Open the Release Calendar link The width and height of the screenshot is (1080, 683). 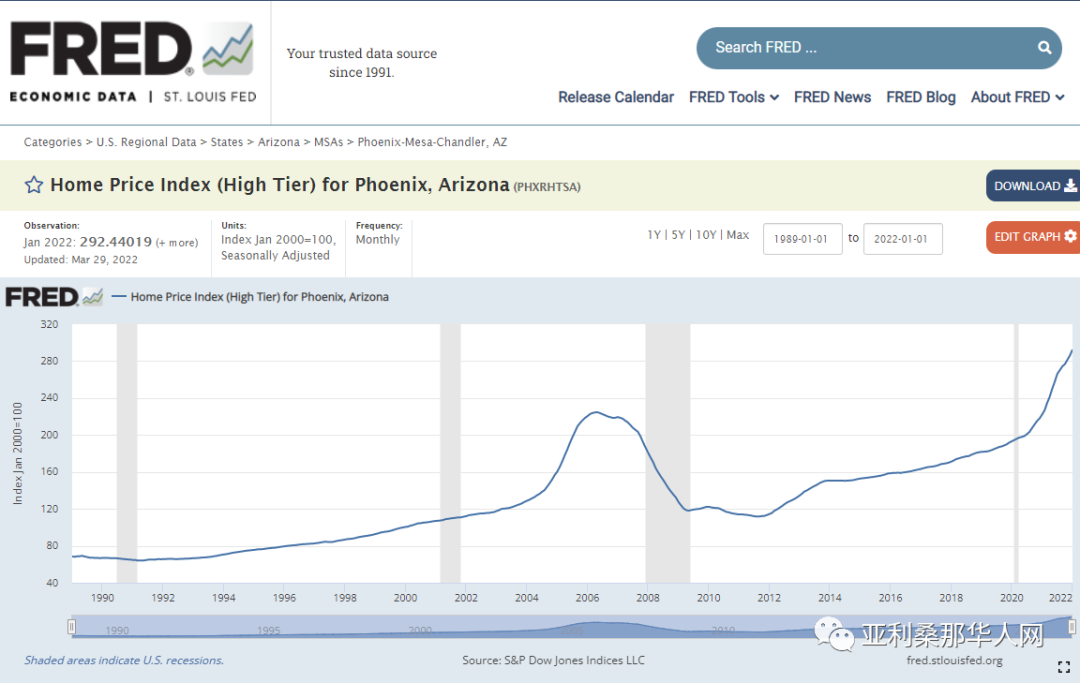pyautogui.click(x=616, y=97)
